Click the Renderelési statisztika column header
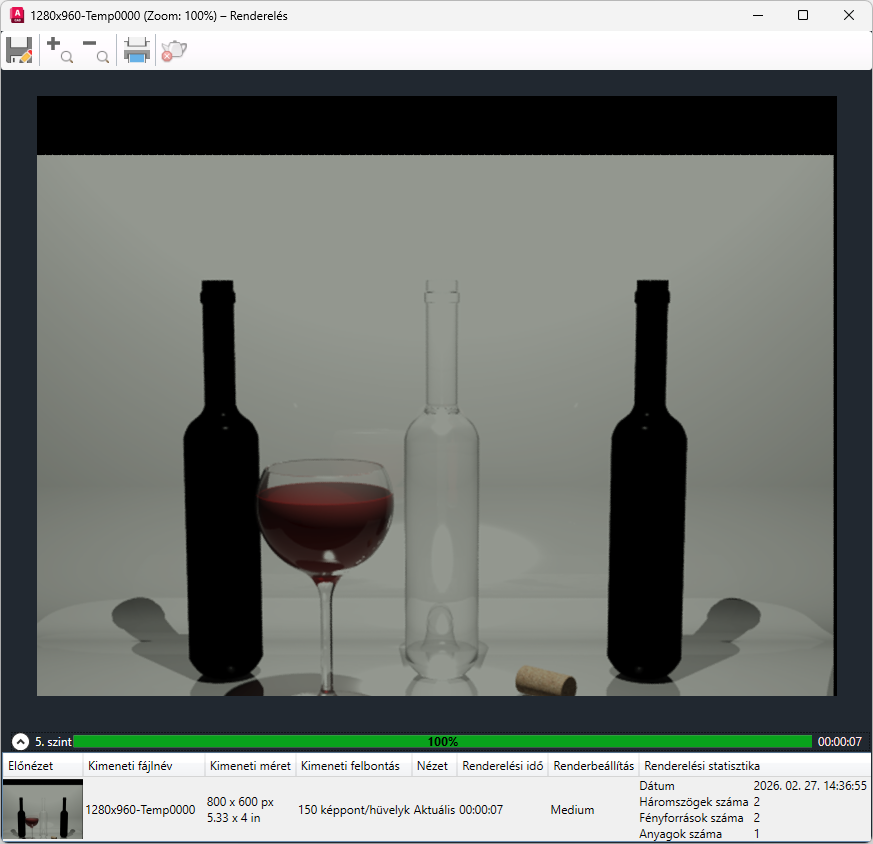The width and height of the screenshot is (873, 844). tap(702, 766)
